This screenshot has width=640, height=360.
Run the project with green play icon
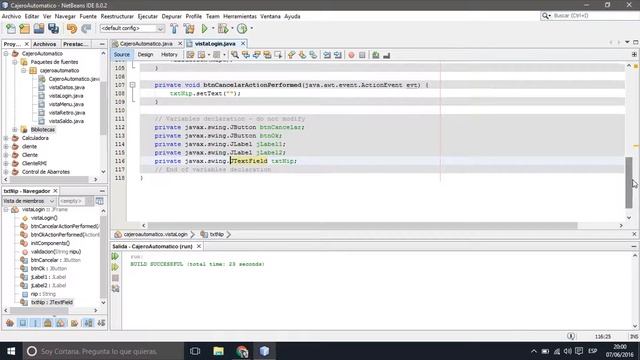coord(204,29)
